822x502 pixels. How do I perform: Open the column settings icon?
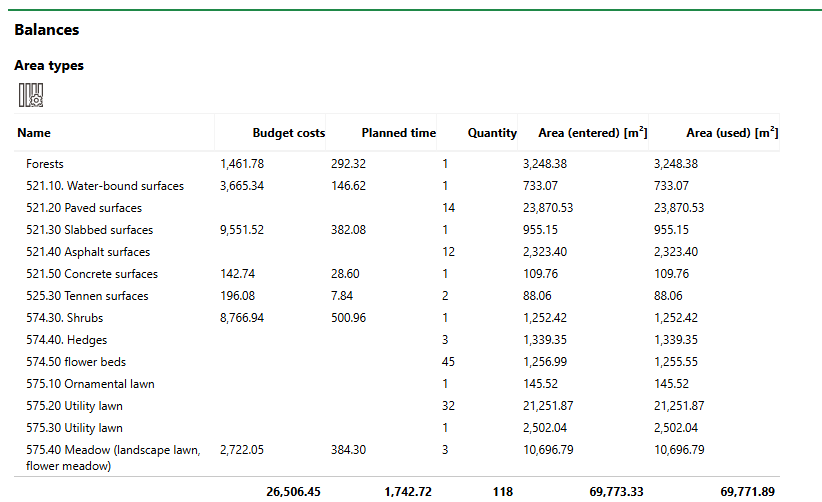point(31,96)
